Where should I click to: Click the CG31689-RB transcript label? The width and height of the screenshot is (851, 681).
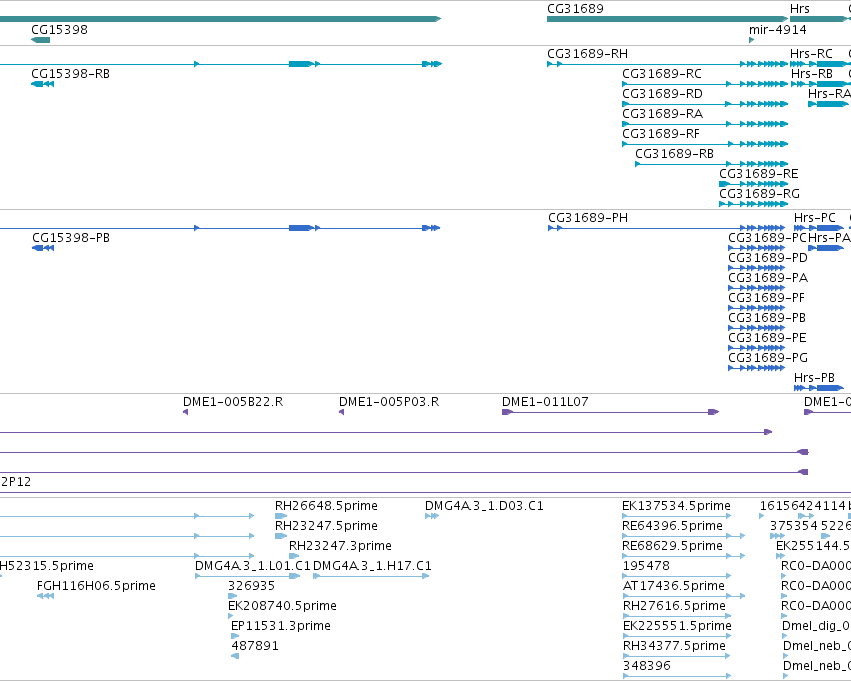[x=674, y=154]
